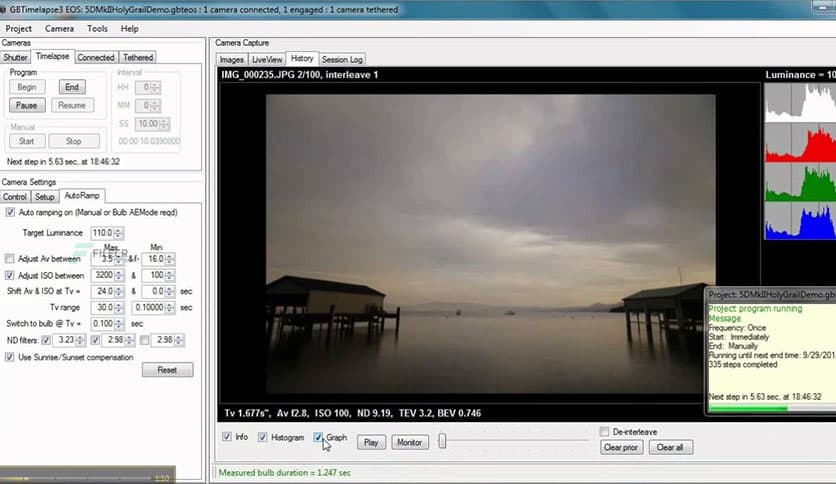Open the Help menu
This screenshot has width=836, height=484.
pos(130,29)
